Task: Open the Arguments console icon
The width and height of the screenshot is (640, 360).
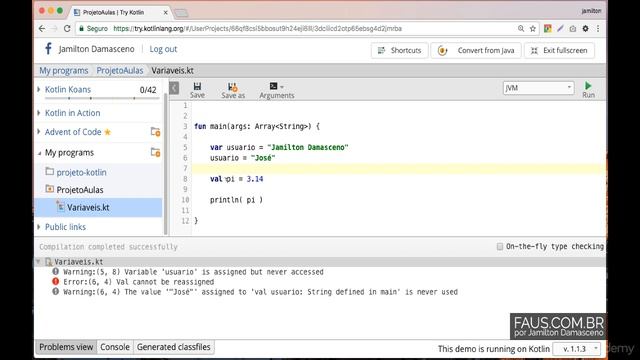Action: tap(273, 86)
